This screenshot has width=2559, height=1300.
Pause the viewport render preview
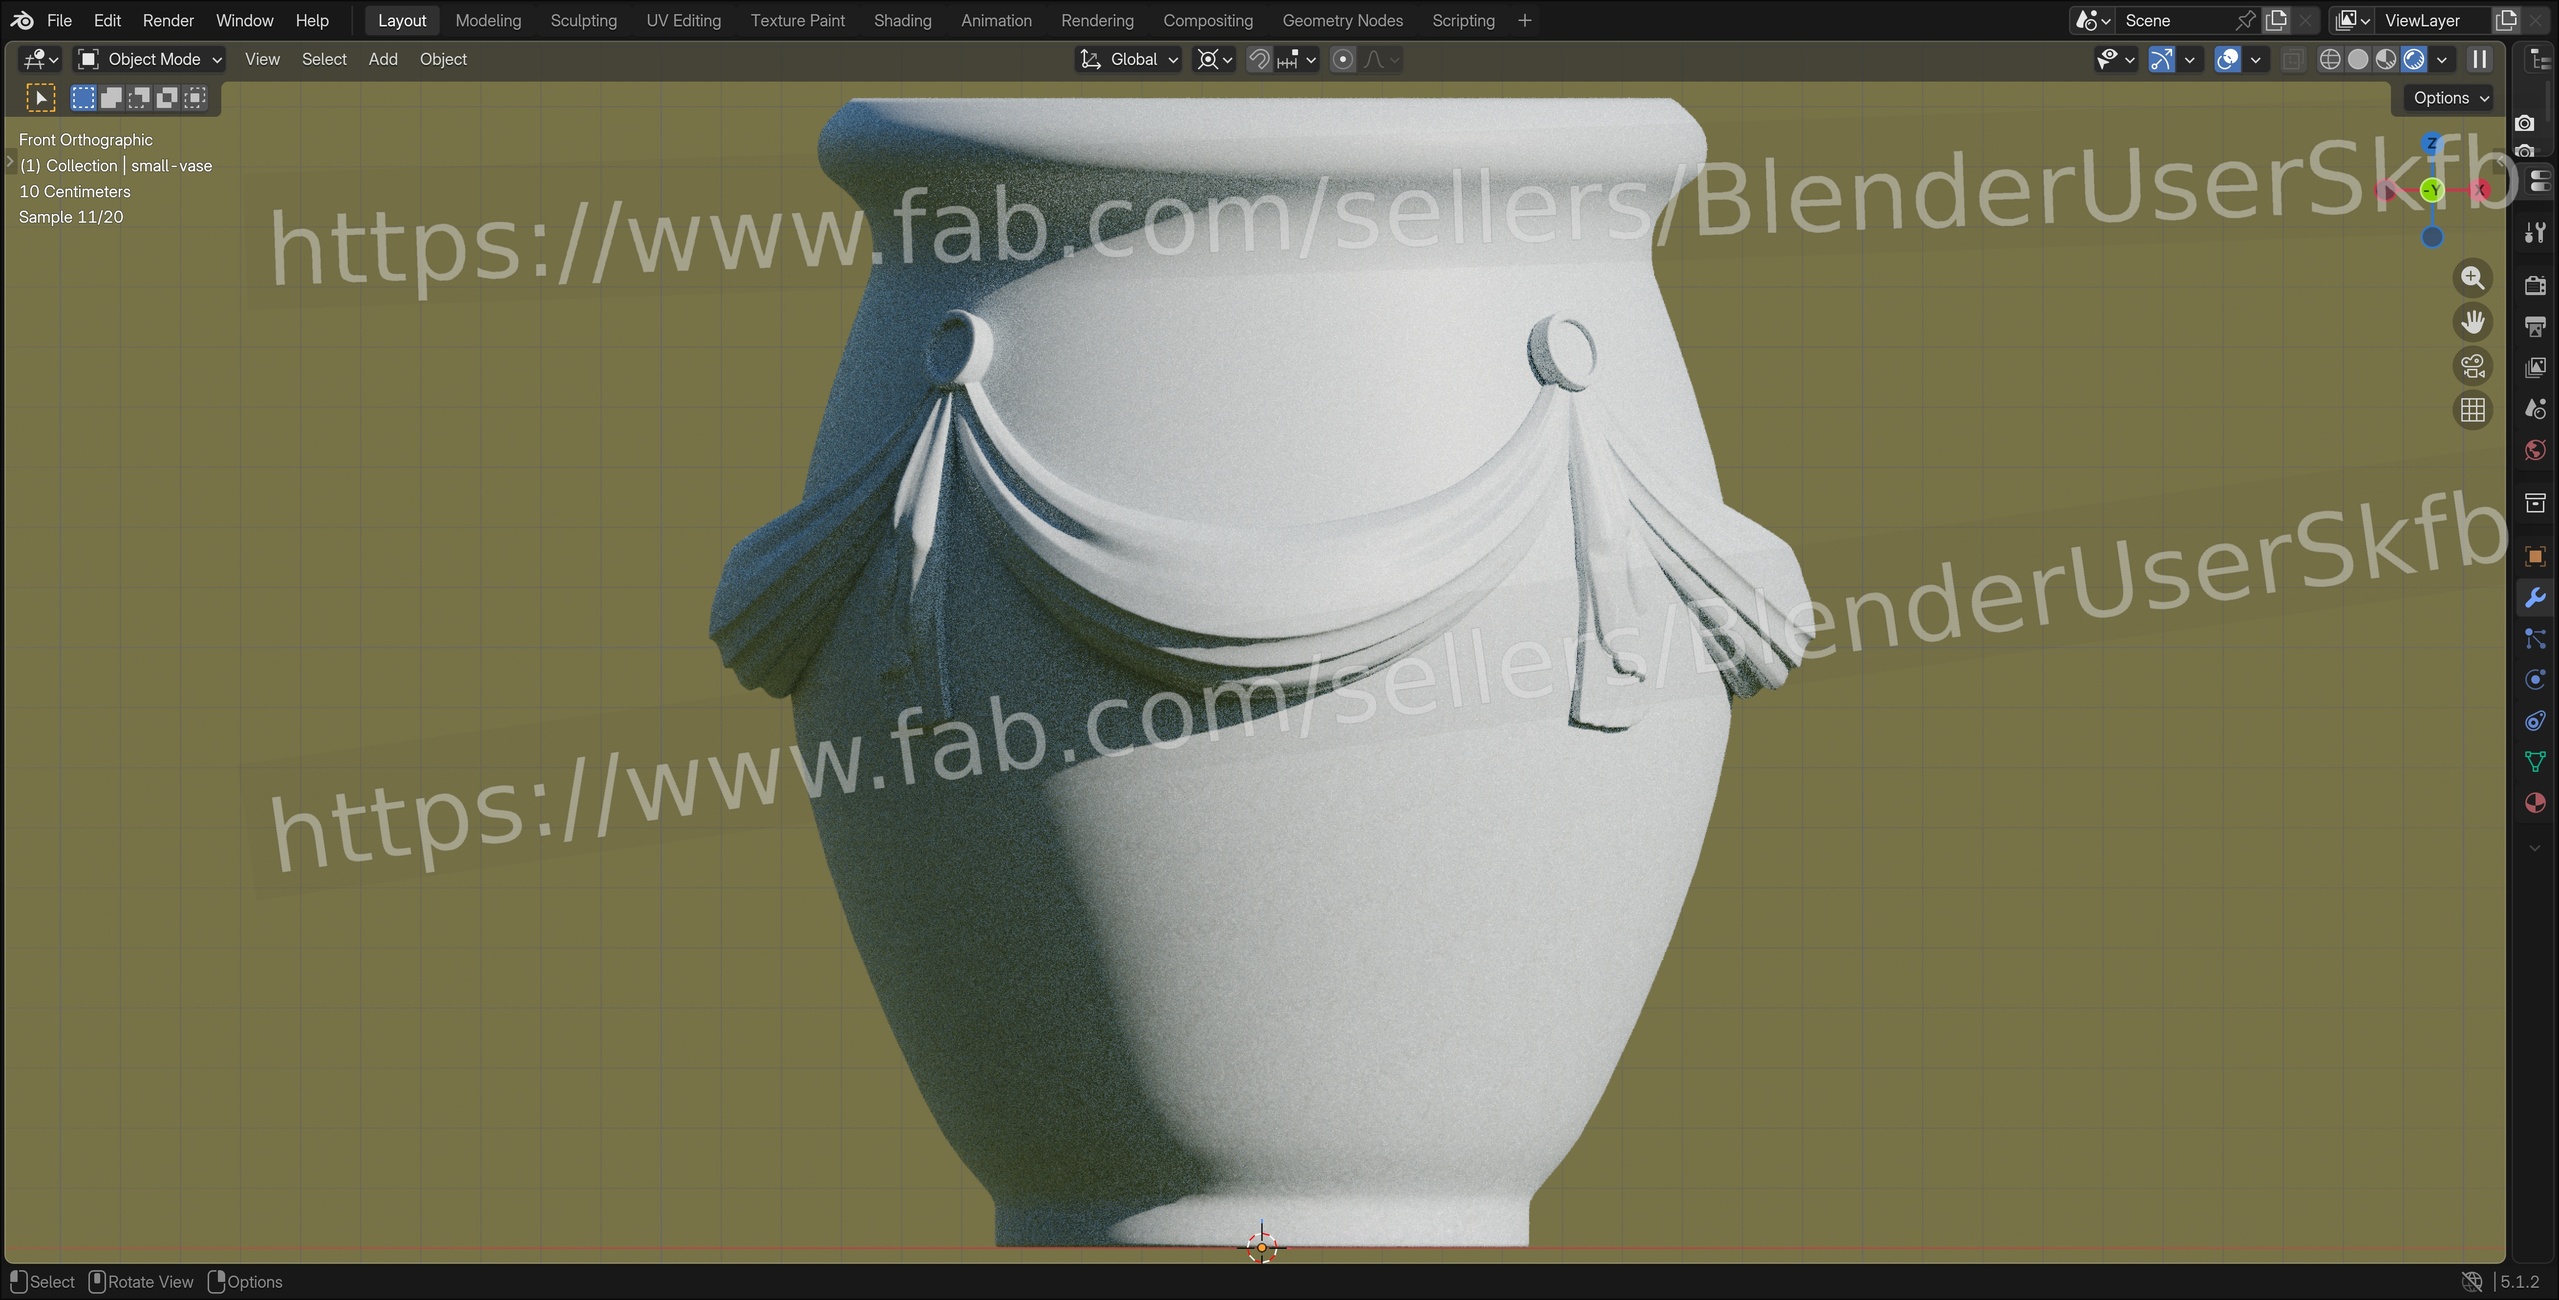click(2480, 59)
